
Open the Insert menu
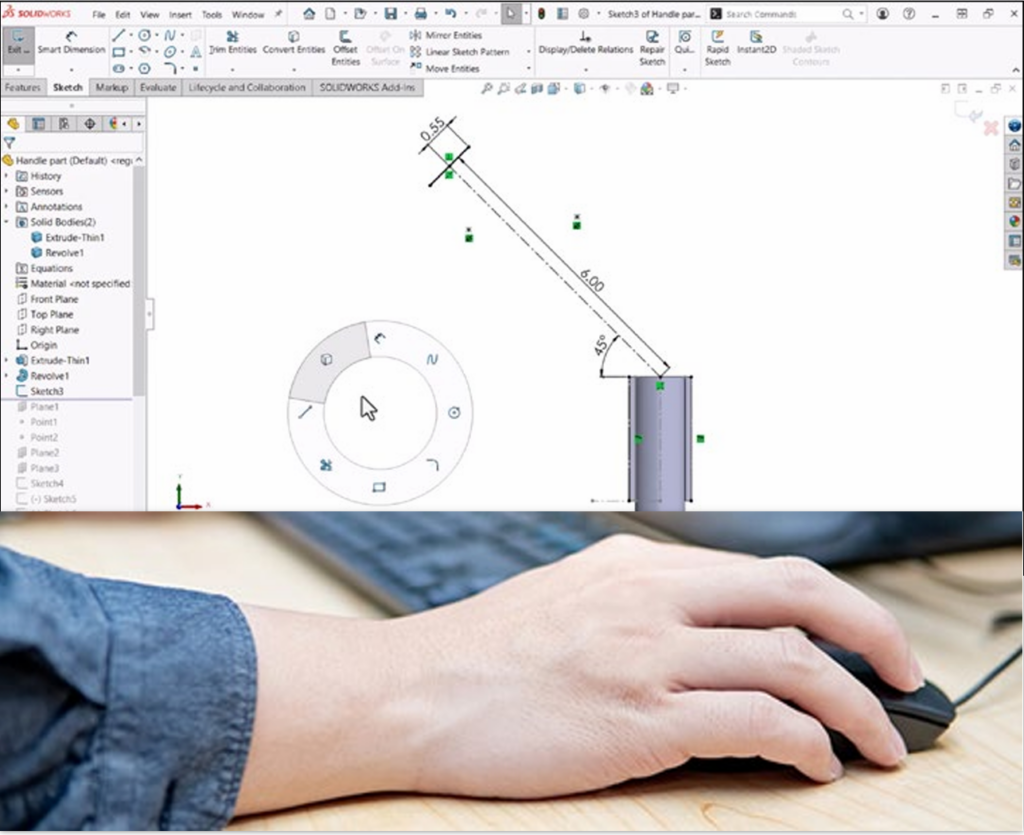click(x=180, y=15)
